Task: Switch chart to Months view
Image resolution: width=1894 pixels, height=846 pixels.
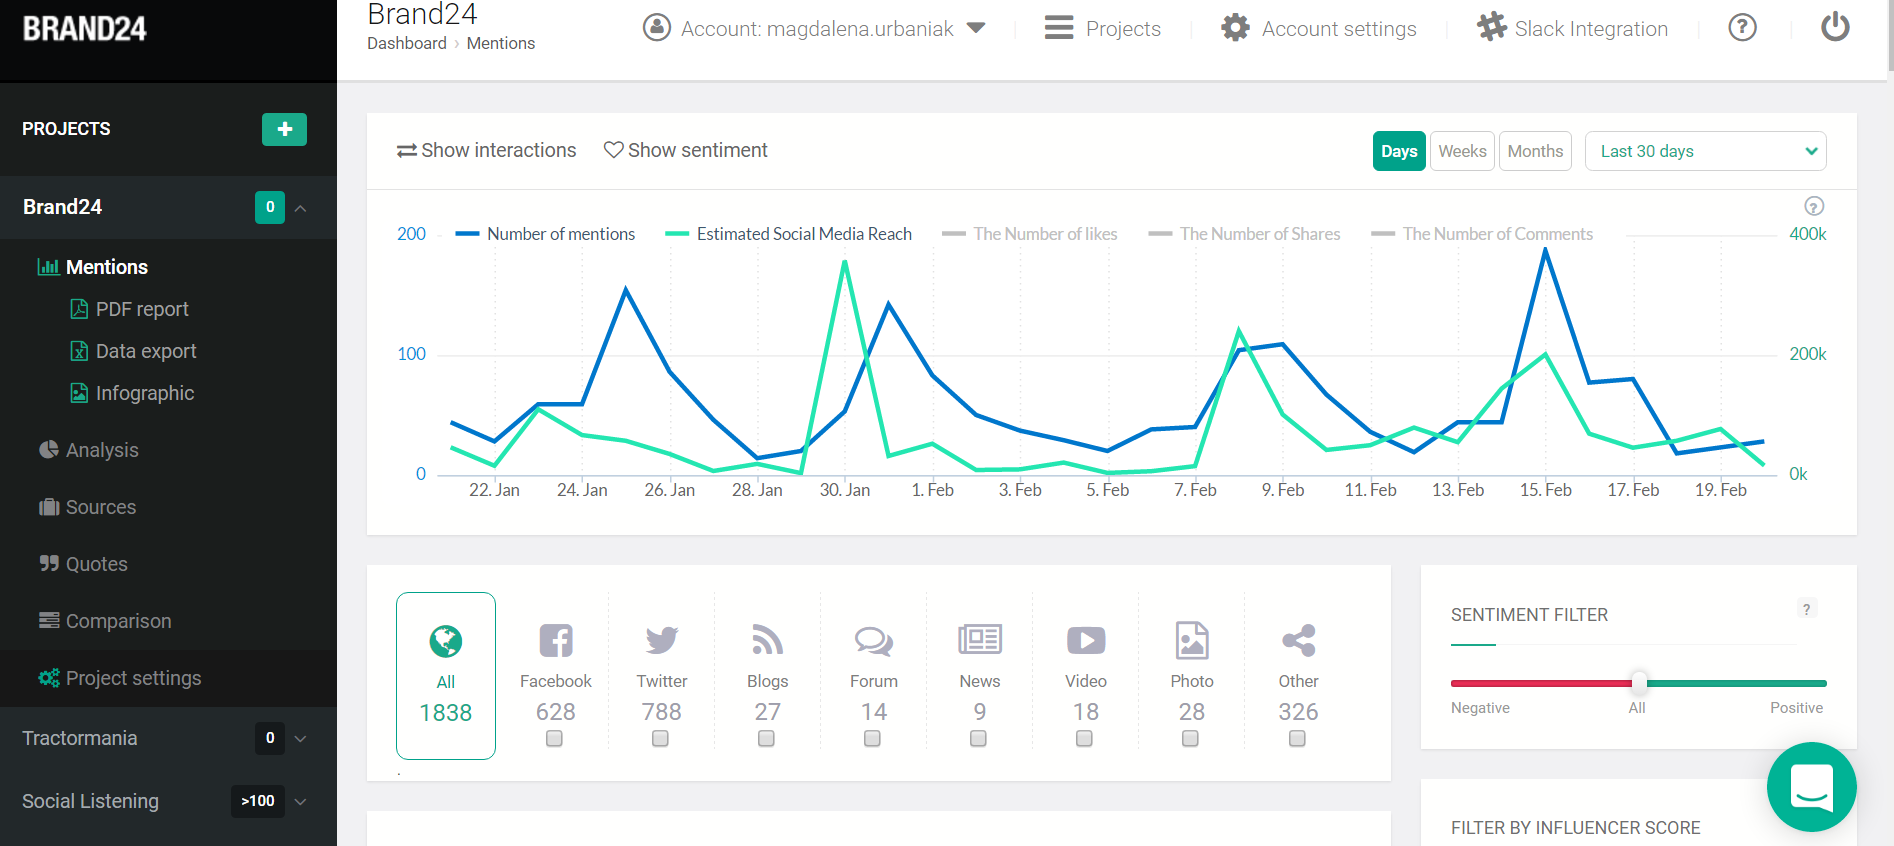Action: click(1535, 151)
